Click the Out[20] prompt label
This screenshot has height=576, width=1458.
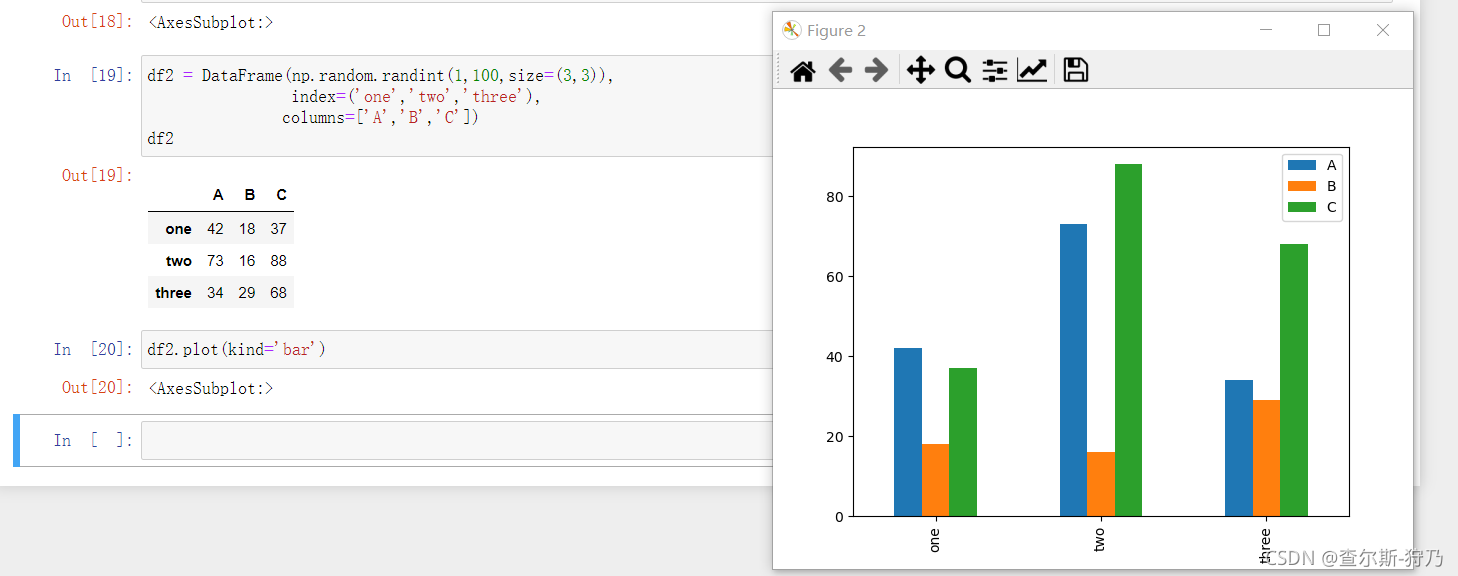[97, 388]
